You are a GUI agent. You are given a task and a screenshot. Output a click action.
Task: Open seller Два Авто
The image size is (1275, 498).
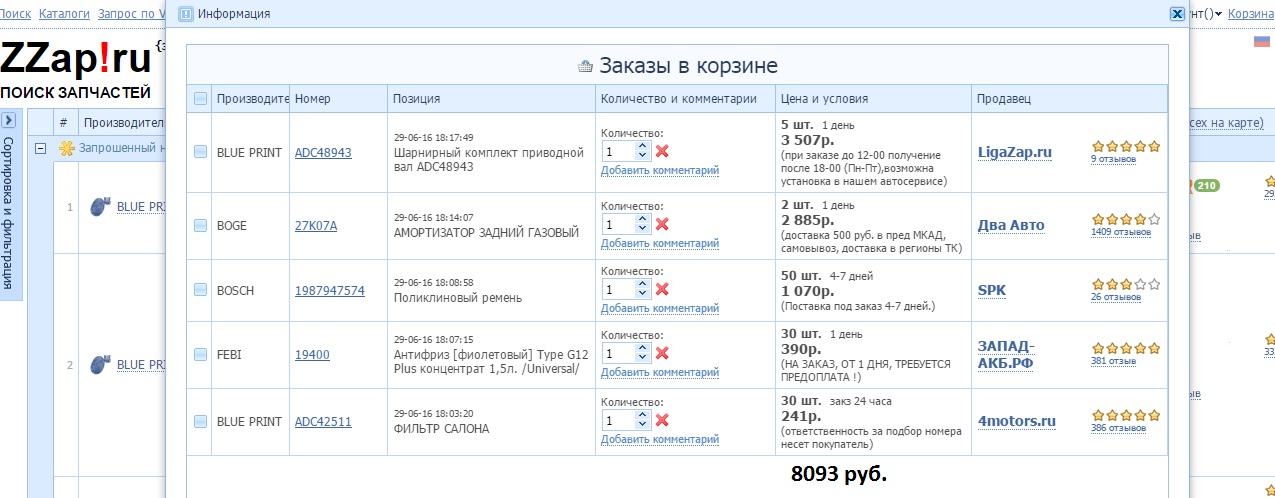click(1011, 225)
